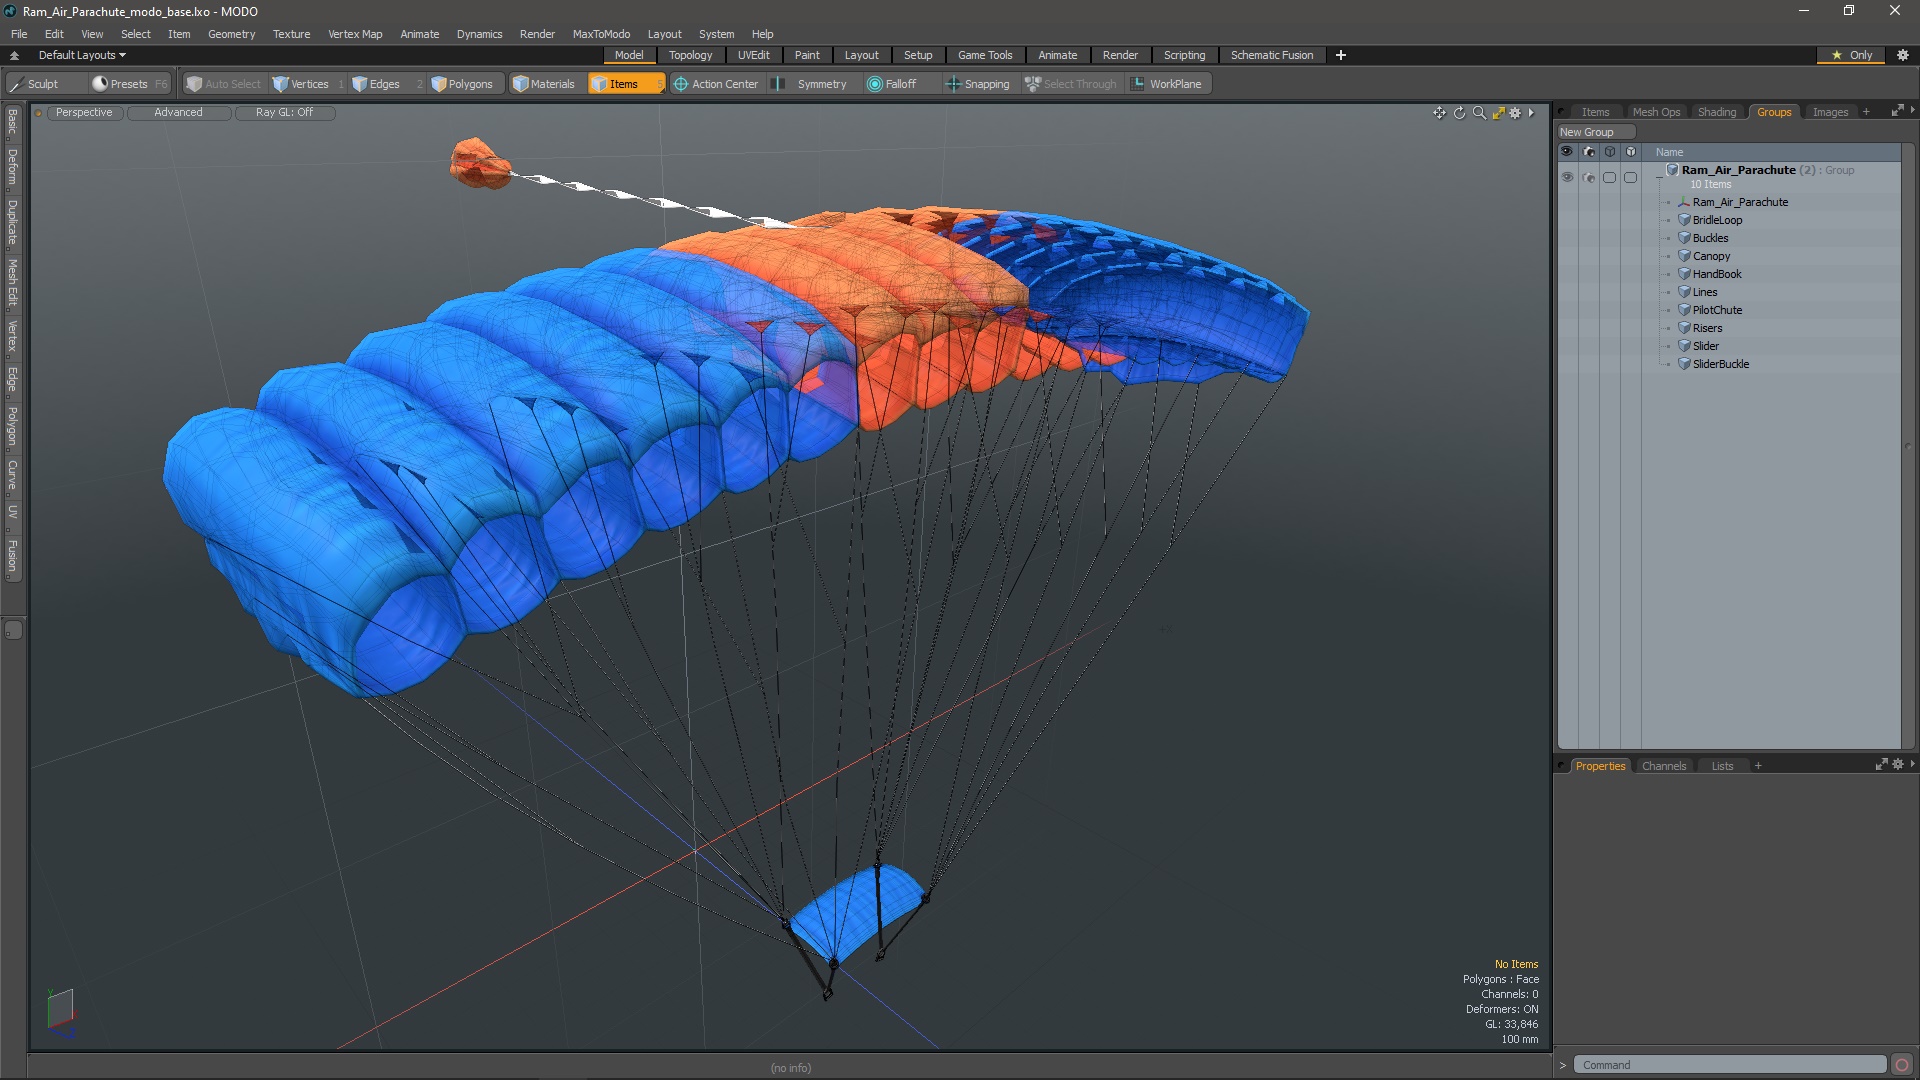Click the Command input field
The image size is (1920, 1080).
click(x=1728, y=1065)
